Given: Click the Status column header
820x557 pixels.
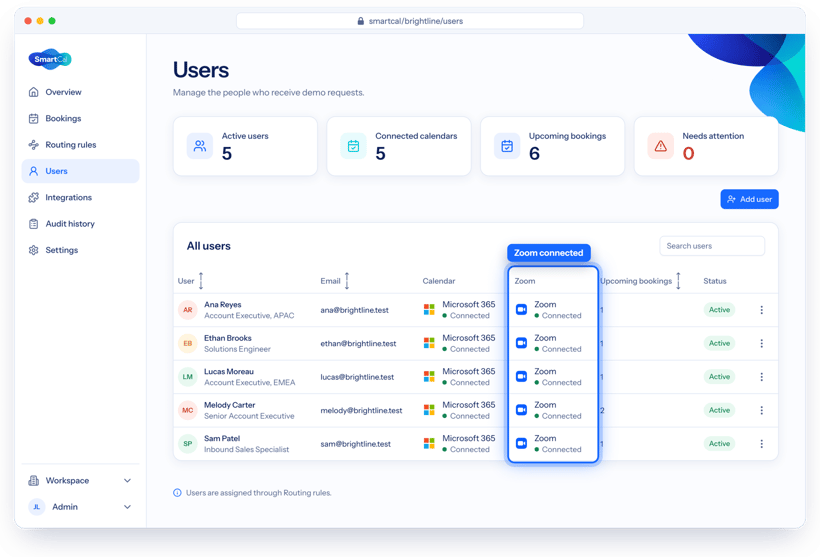Looking at the screenshot, I should tap(715, 281).
